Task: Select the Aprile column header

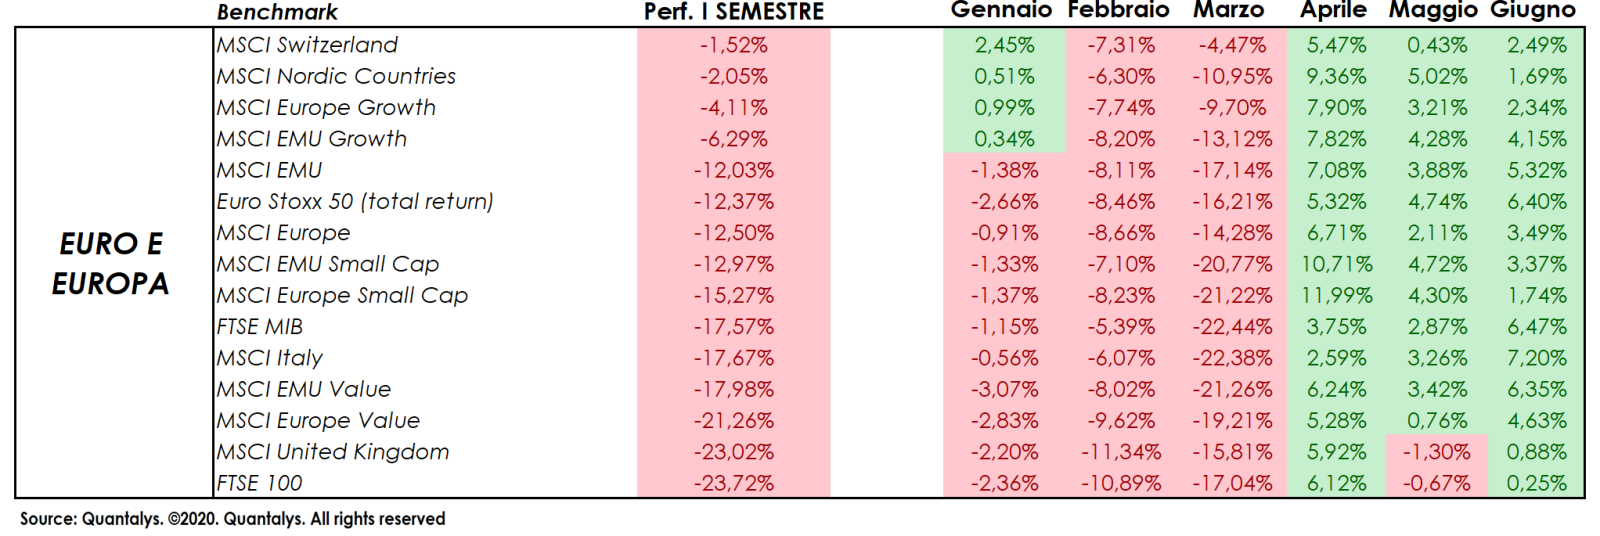Action: pyautogui.click(x=1333, y=11)
